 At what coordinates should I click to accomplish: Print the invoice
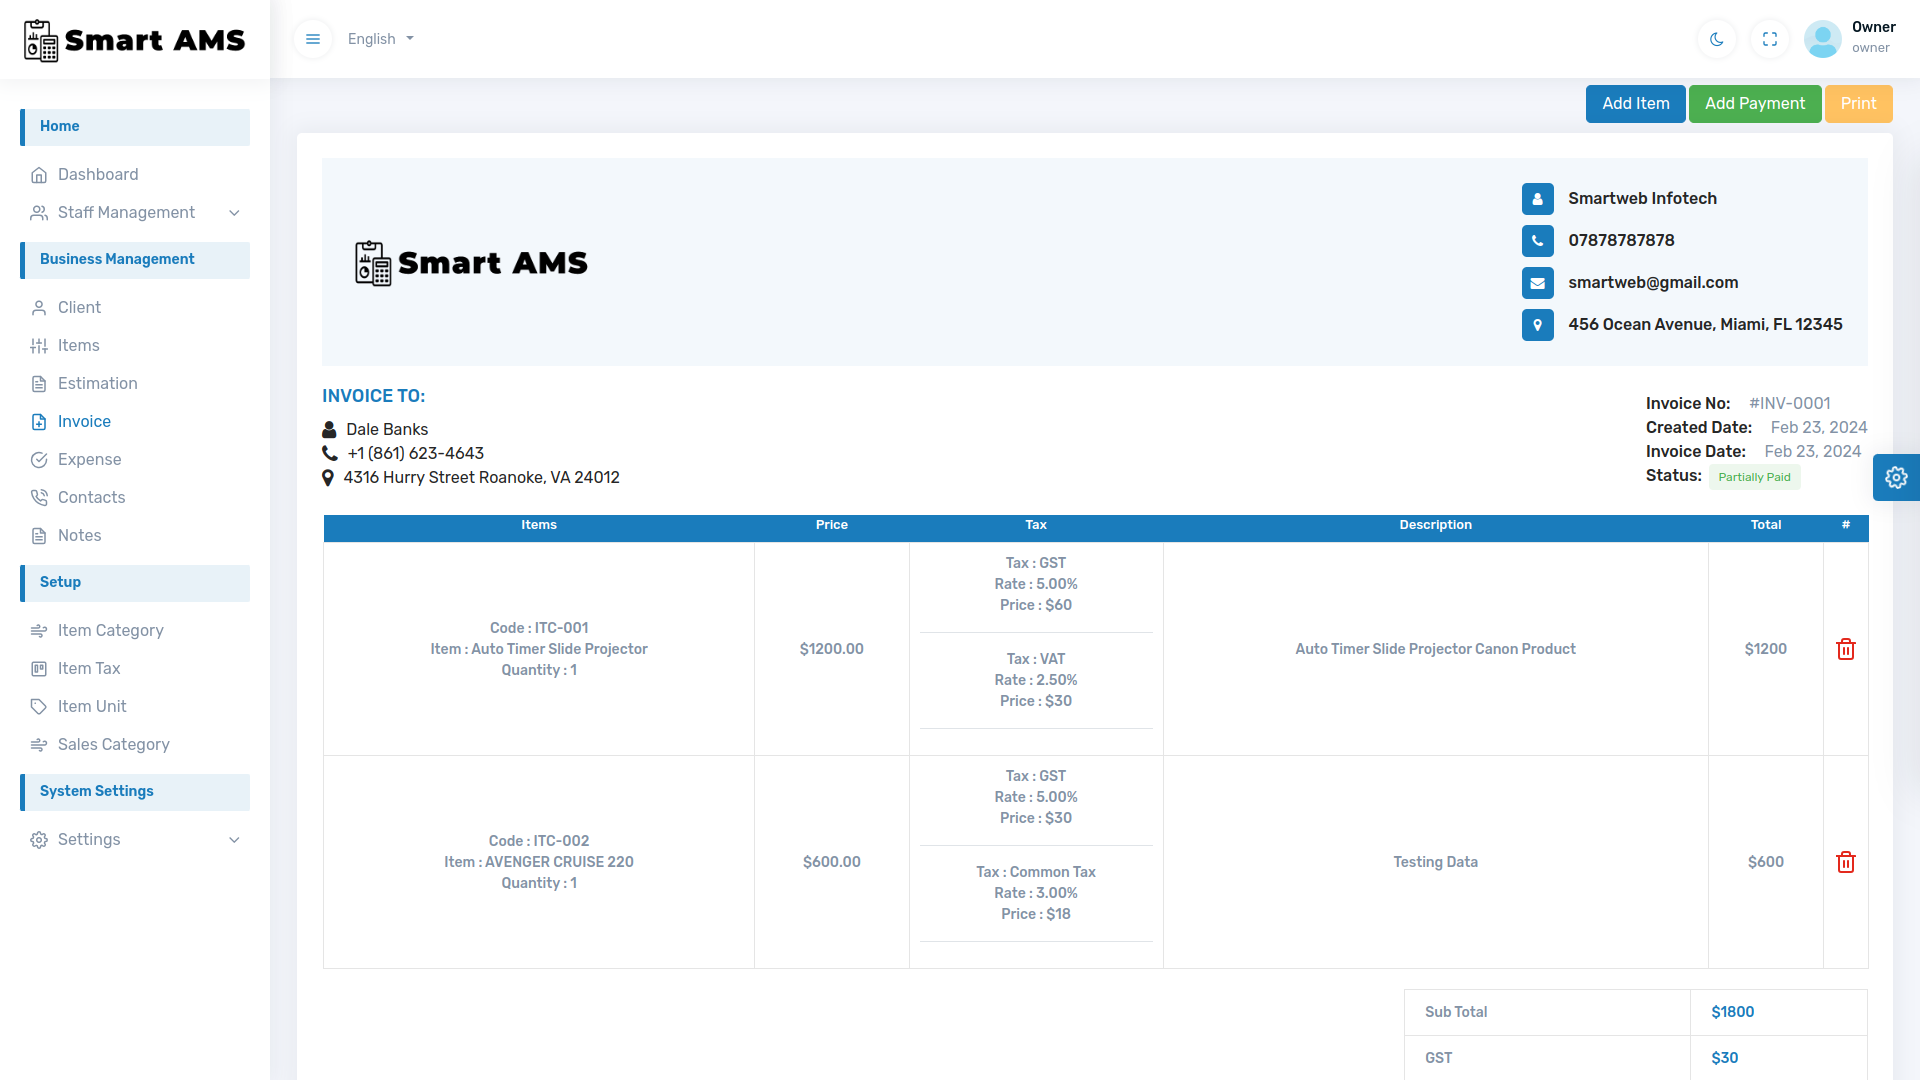tap(1858, 103)
